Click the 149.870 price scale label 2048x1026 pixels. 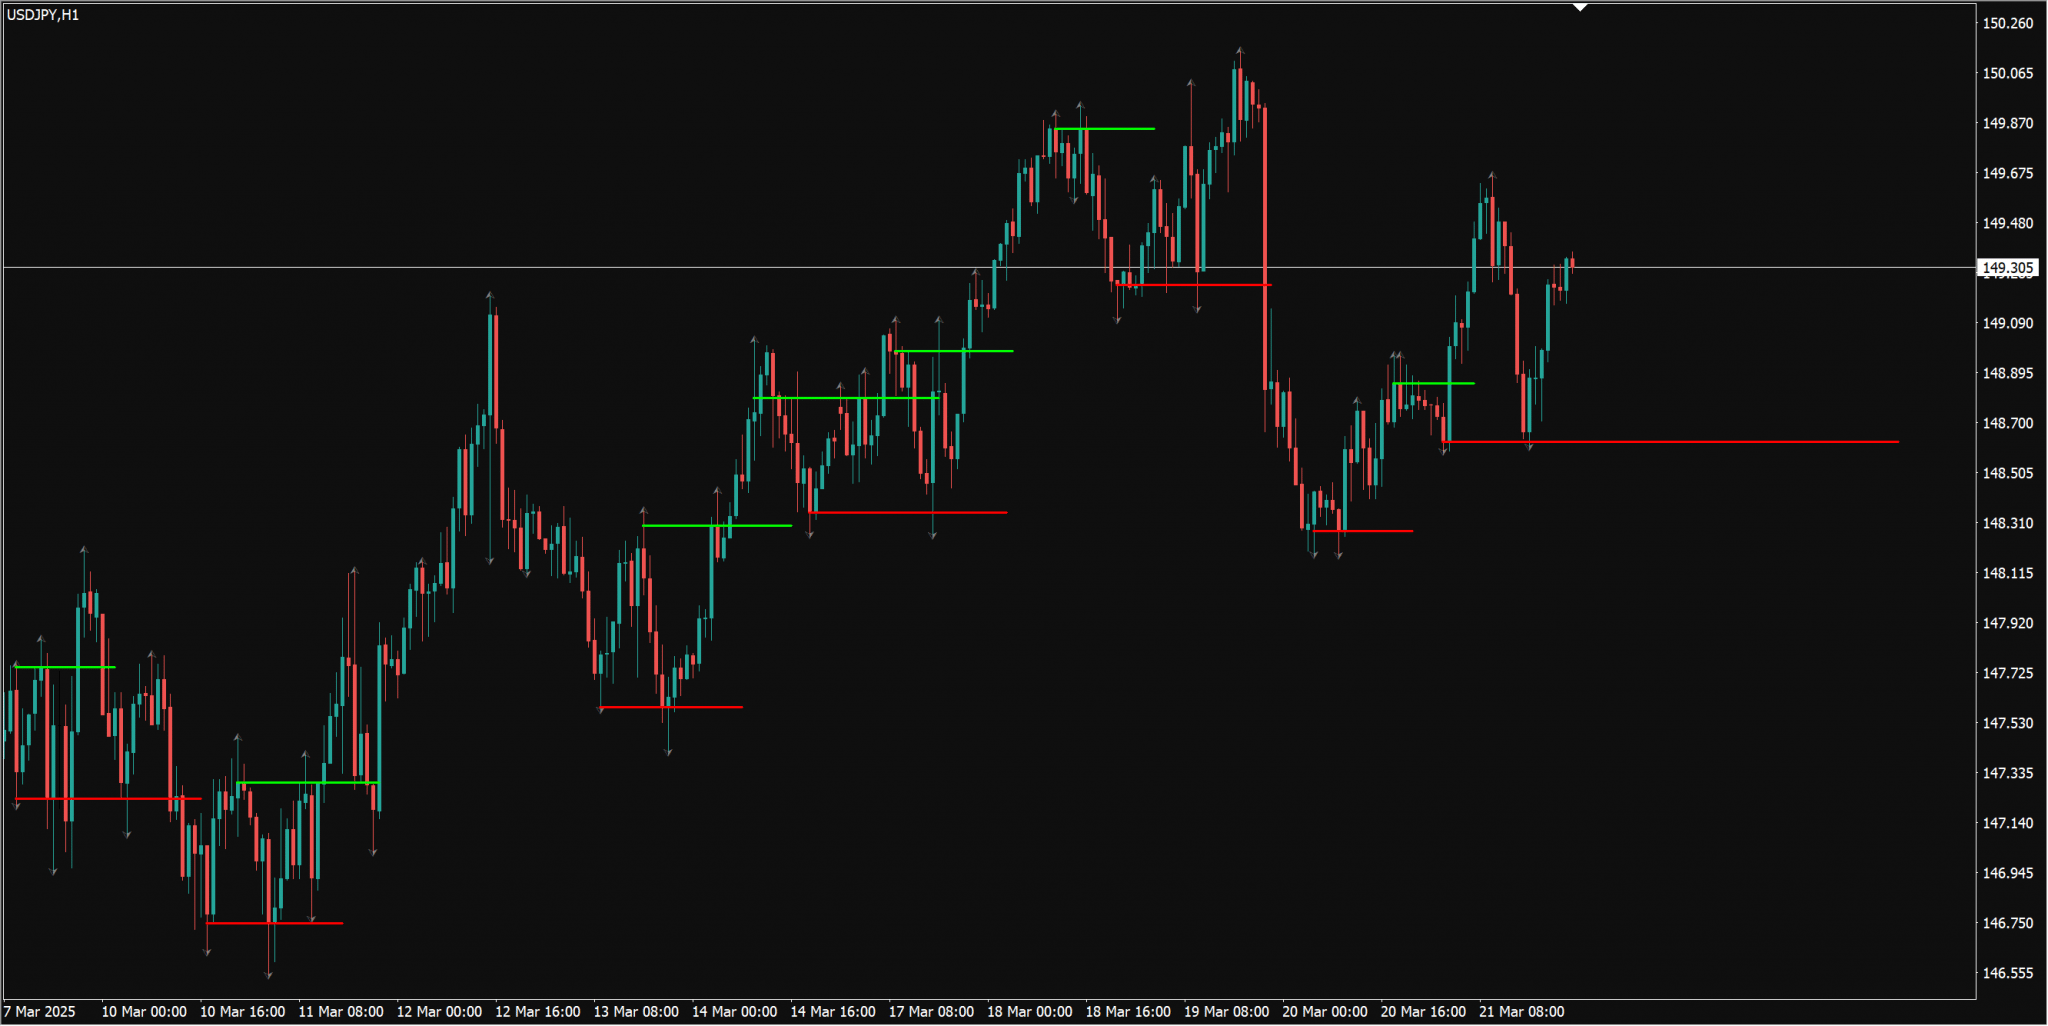point(2007,123)
